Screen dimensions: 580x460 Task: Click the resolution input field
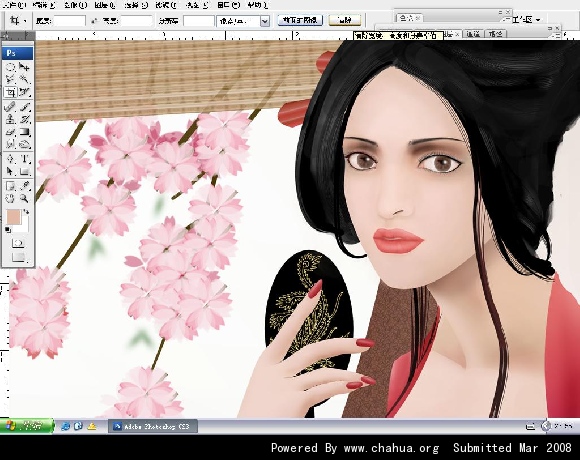(x=199, y=21)
